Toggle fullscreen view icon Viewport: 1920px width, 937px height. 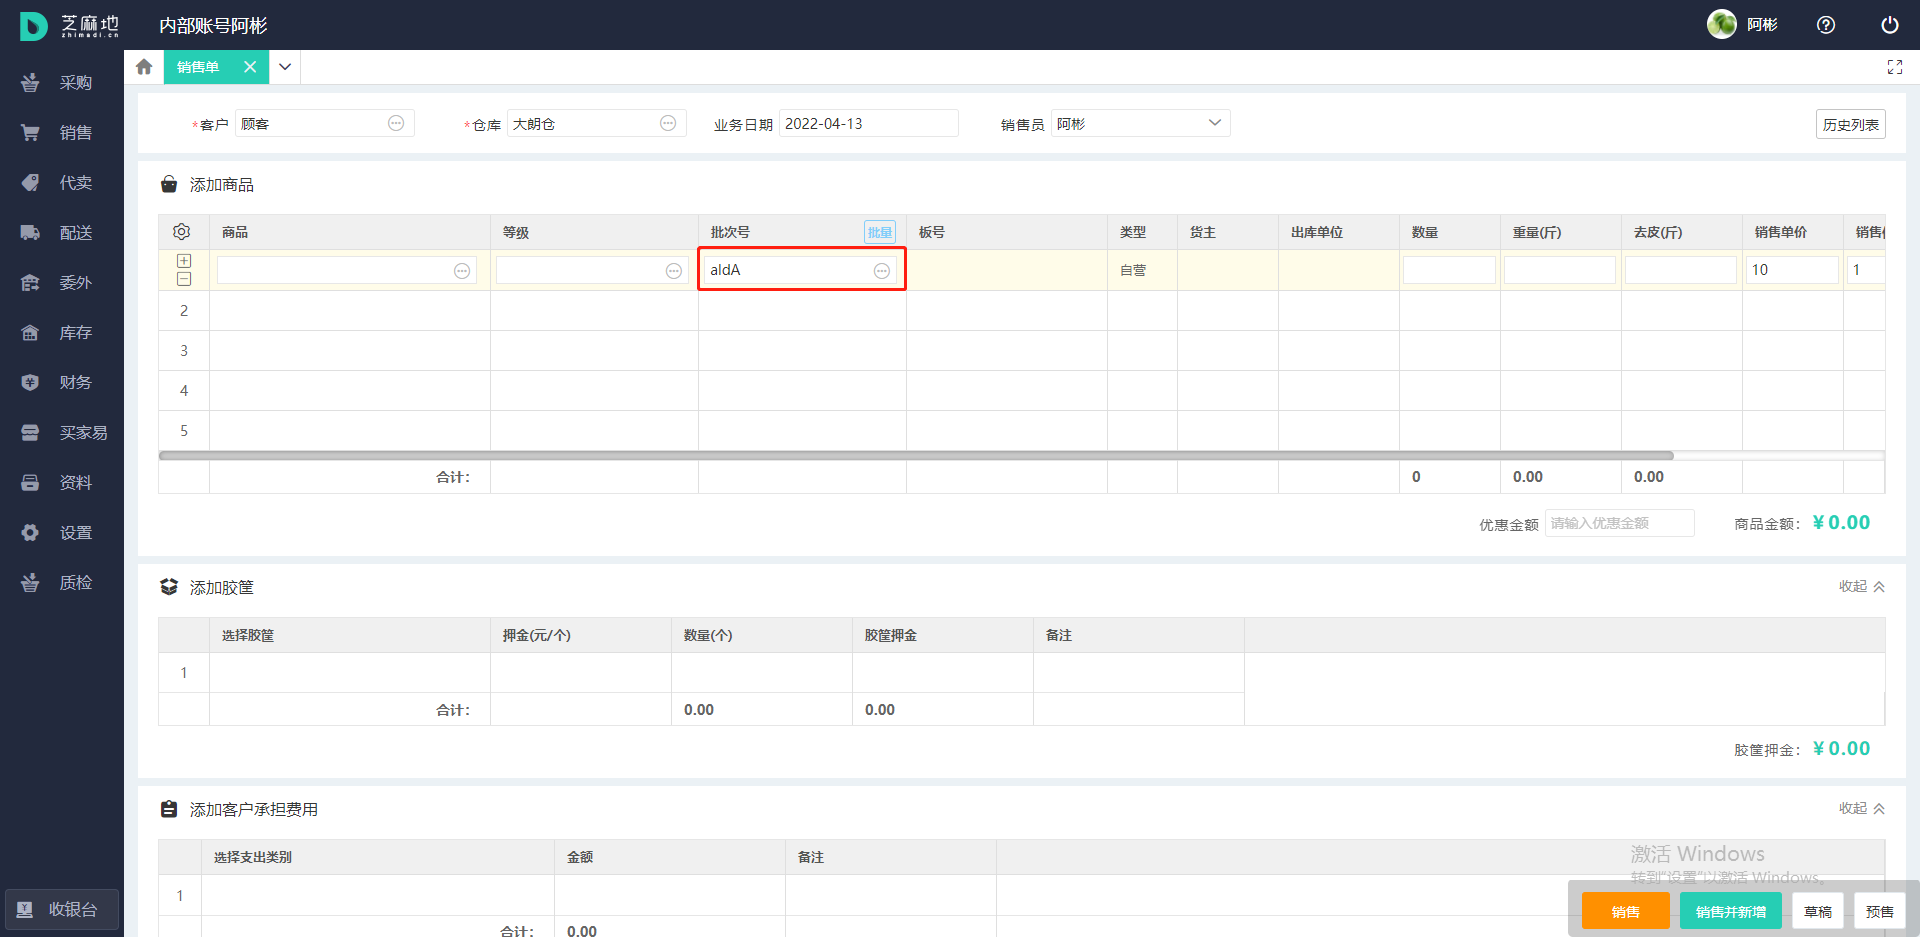1894,67
